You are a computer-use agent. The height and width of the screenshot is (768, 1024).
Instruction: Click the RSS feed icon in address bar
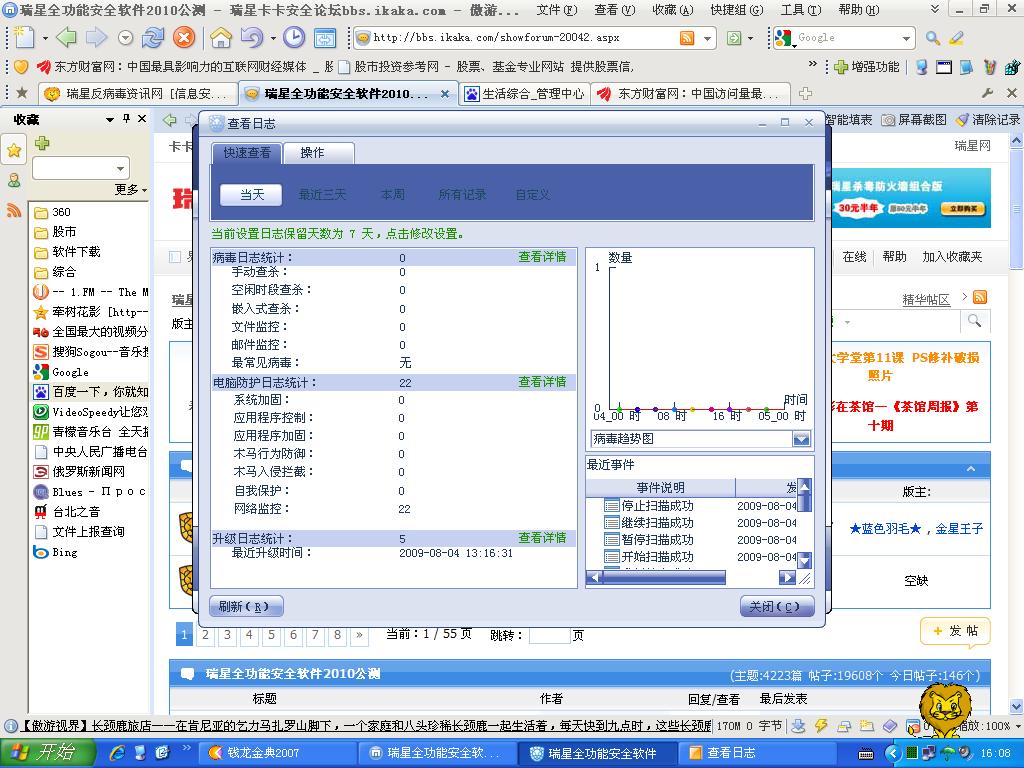pos(687,38)
